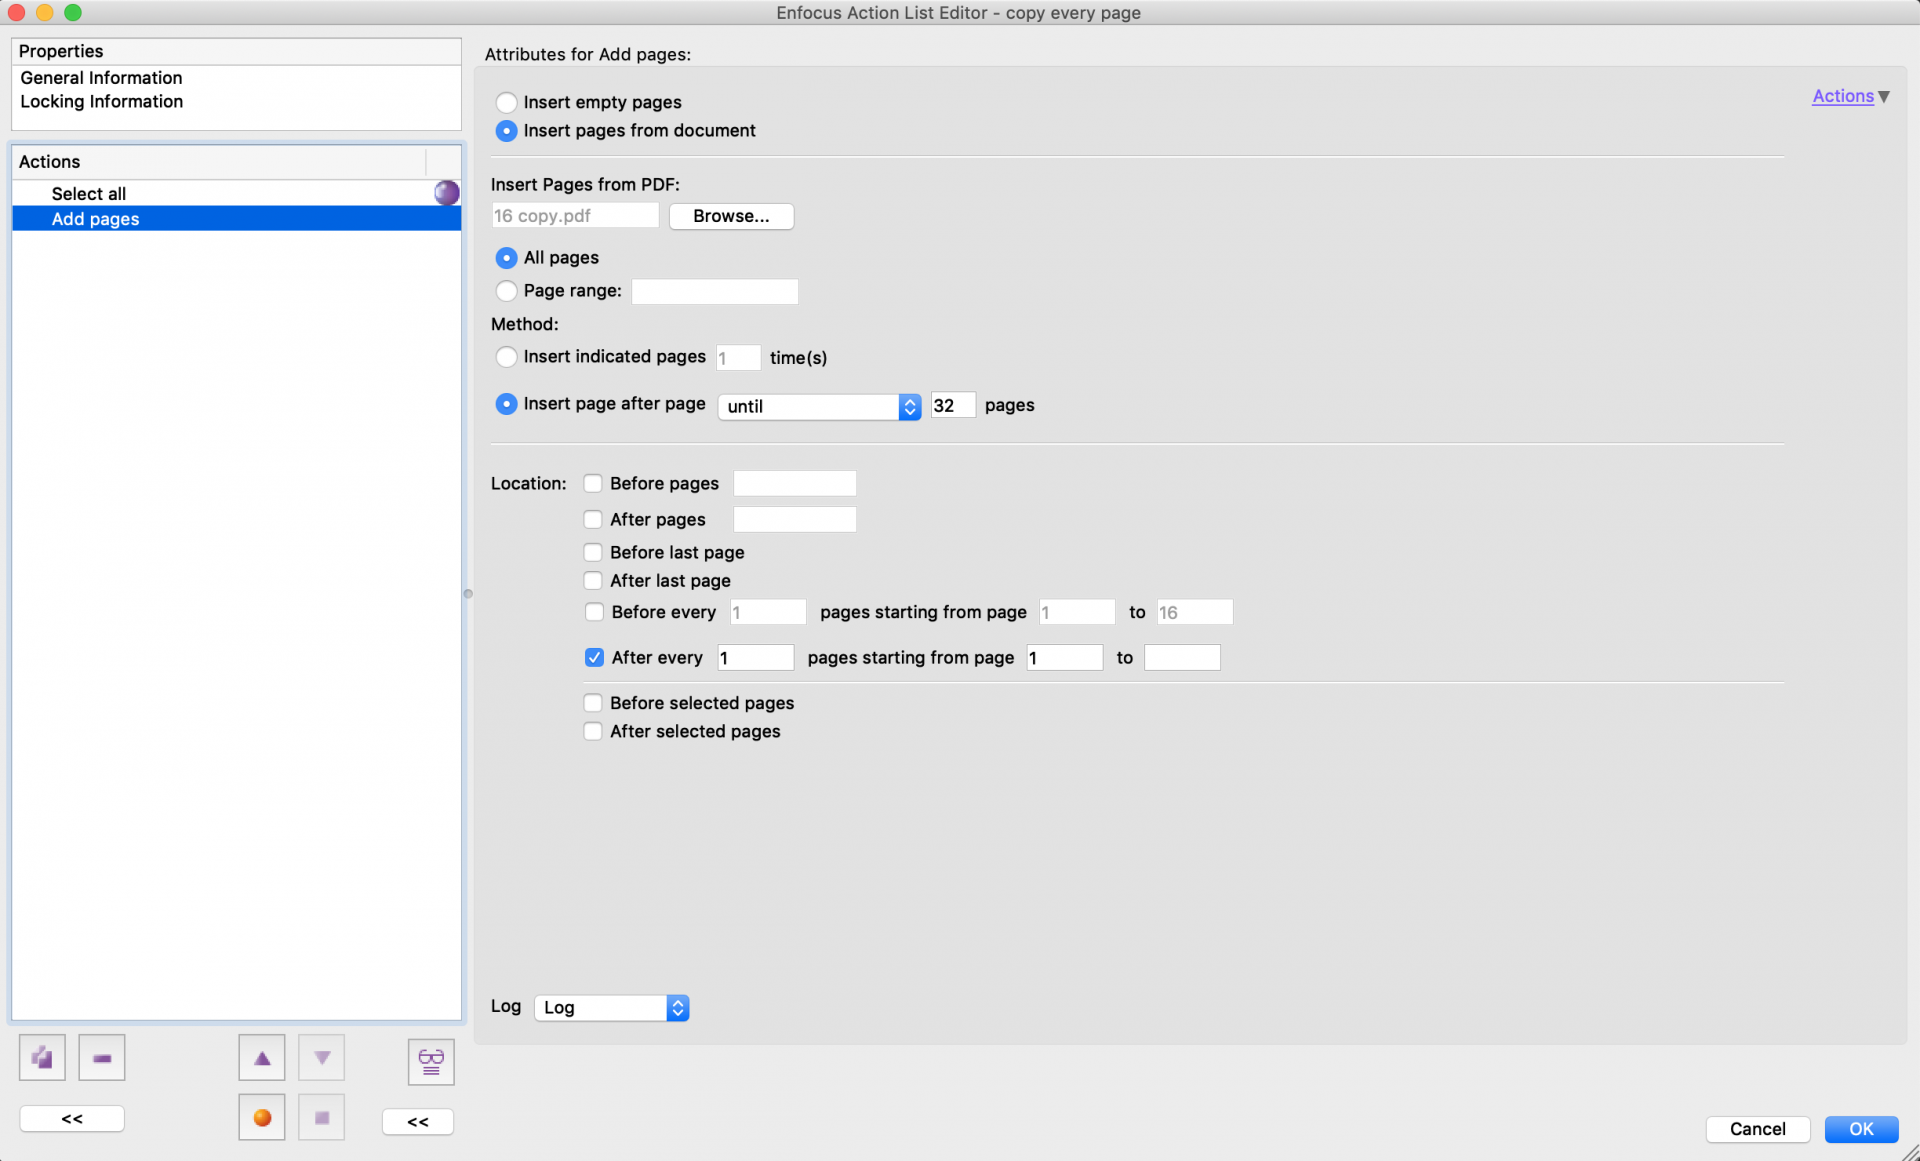
Task: Enable After pages location checkbox
Action: (x=593, y=520)
